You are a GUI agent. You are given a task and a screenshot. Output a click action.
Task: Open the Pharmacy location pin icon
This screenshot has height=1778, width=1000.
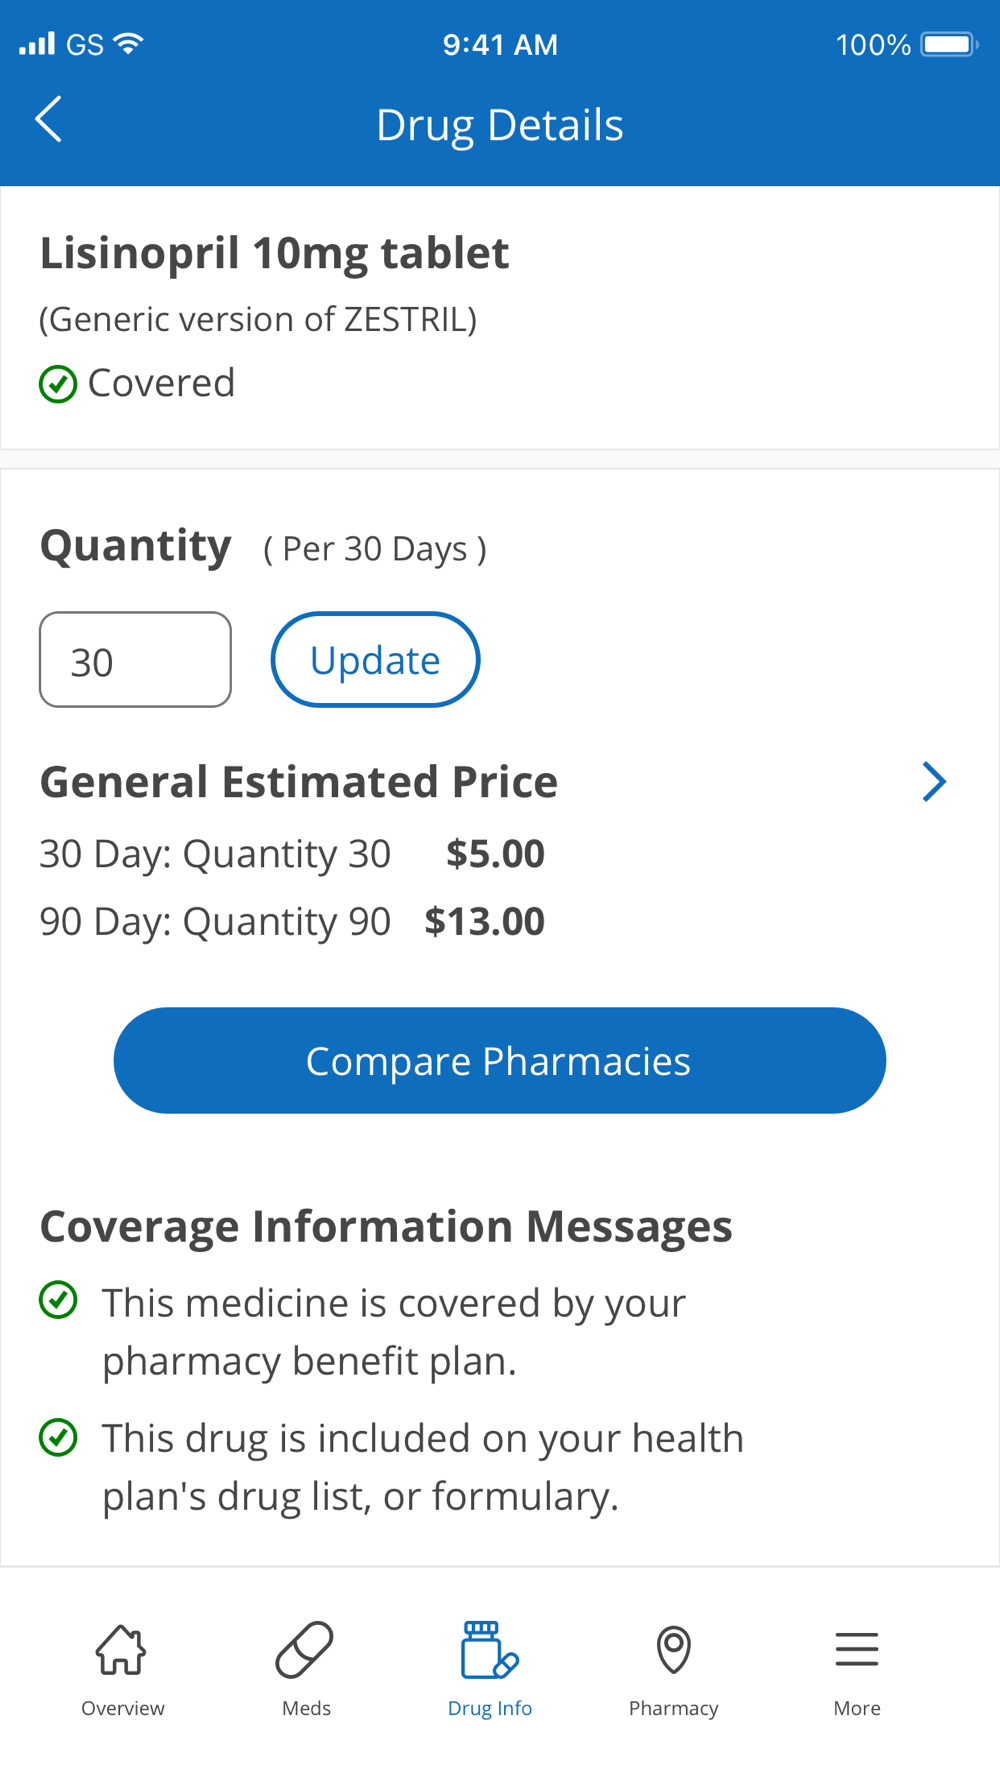click(673, 1649)
